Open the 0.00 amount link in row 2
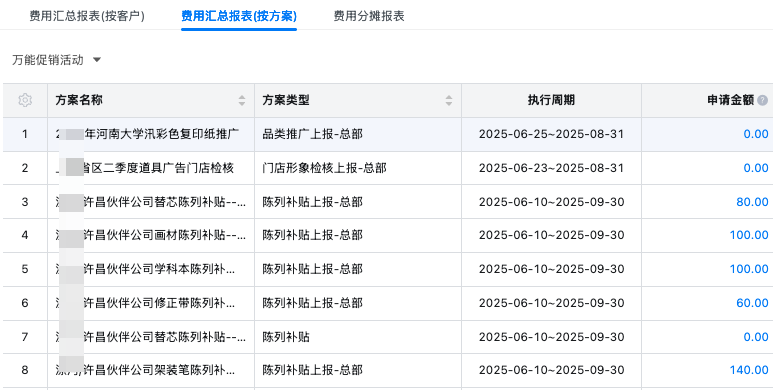 click(756, 168)
